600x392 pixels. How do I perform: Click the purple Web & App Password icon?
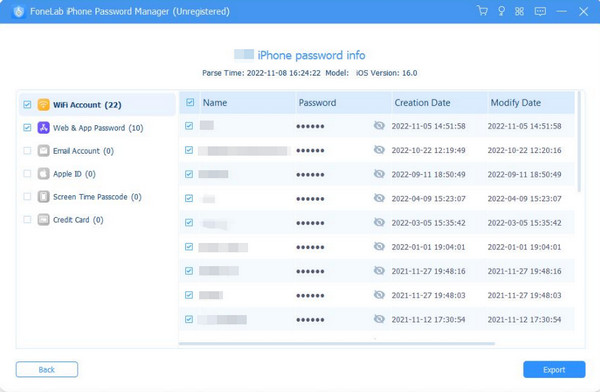coord(43,127)
